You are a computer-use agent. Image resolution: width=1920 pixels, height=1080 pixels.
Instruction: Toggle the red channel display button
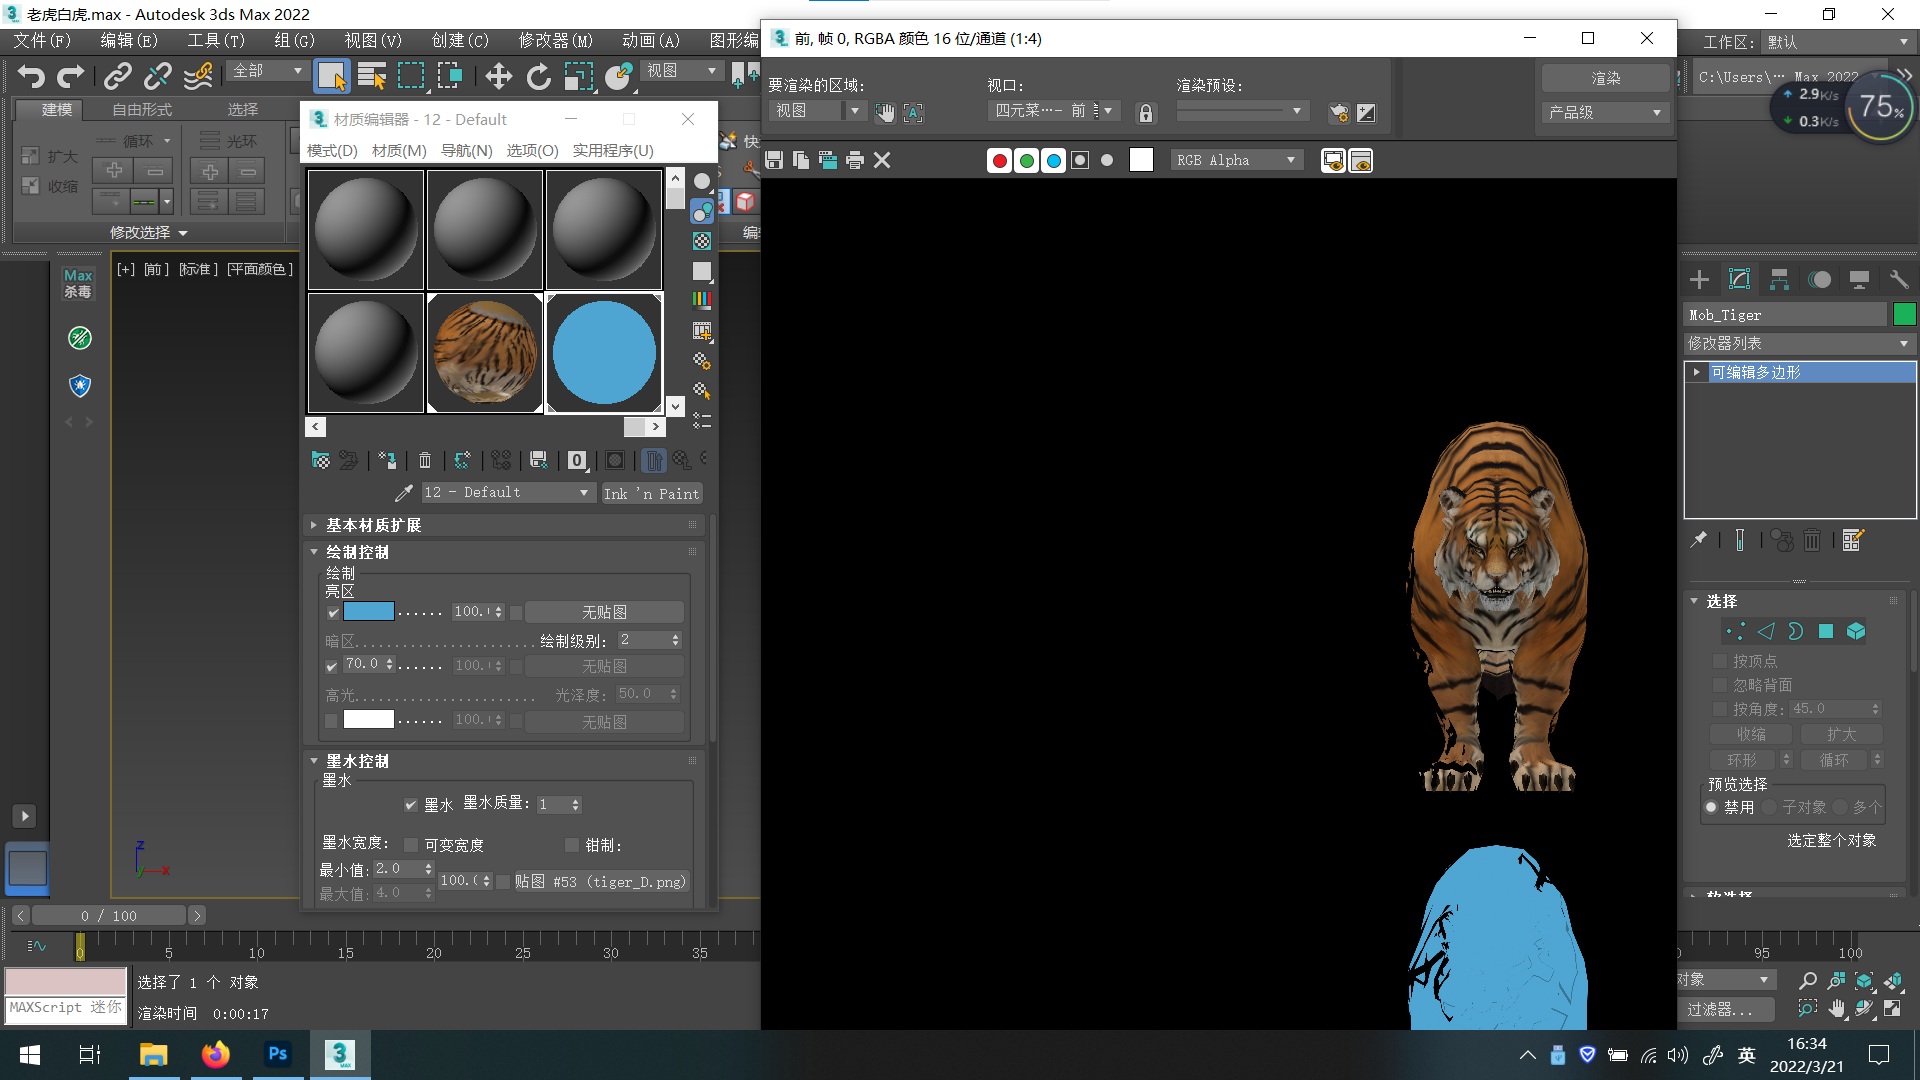999,160
